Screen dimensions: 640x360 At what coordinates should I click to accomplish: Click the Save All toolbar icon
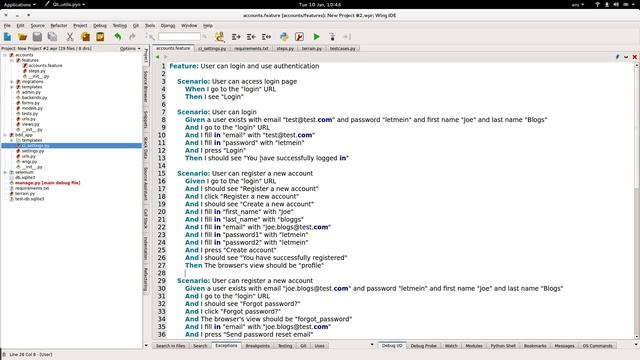[x=52, y=37]
